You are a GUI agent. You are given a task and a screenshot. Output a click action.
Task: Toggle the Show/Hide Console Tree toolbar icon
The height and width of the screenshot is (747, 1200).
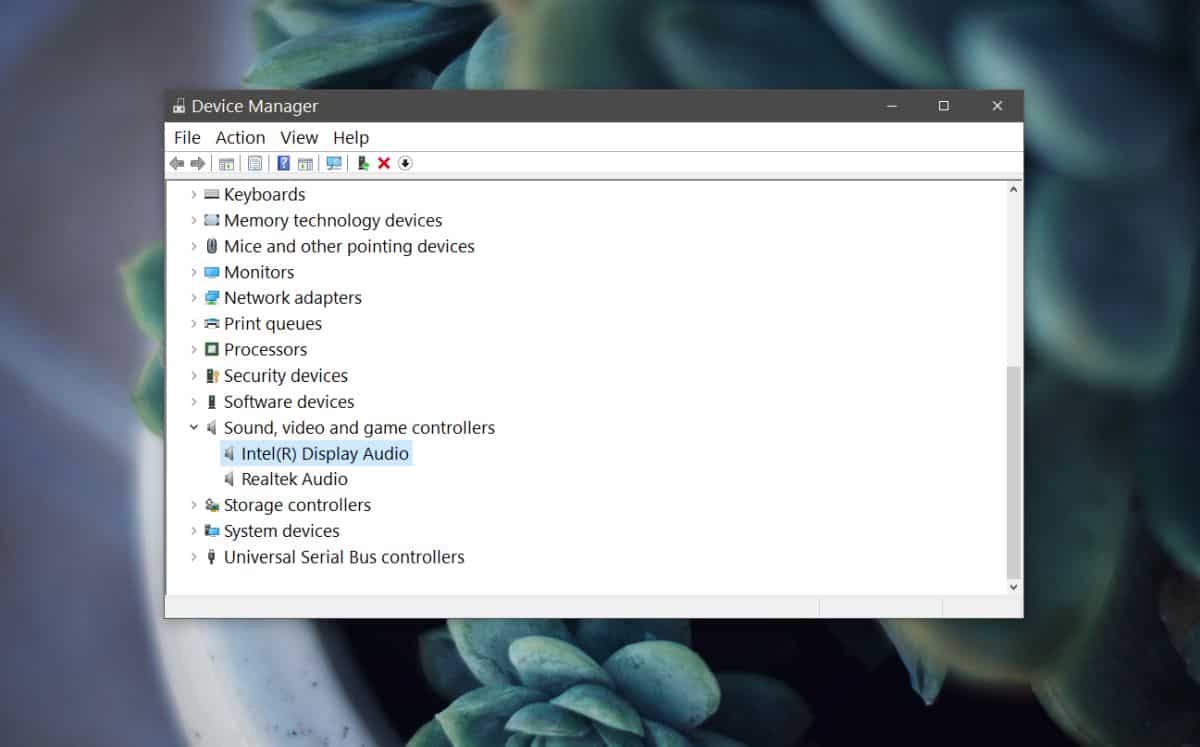[227, 163]
